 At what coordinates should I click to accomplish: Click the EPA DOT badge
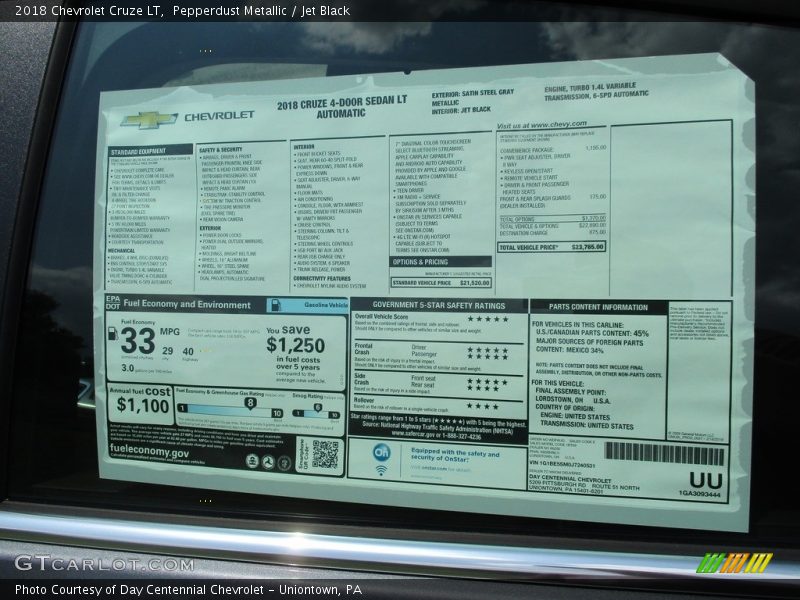(x=113, y=302)
